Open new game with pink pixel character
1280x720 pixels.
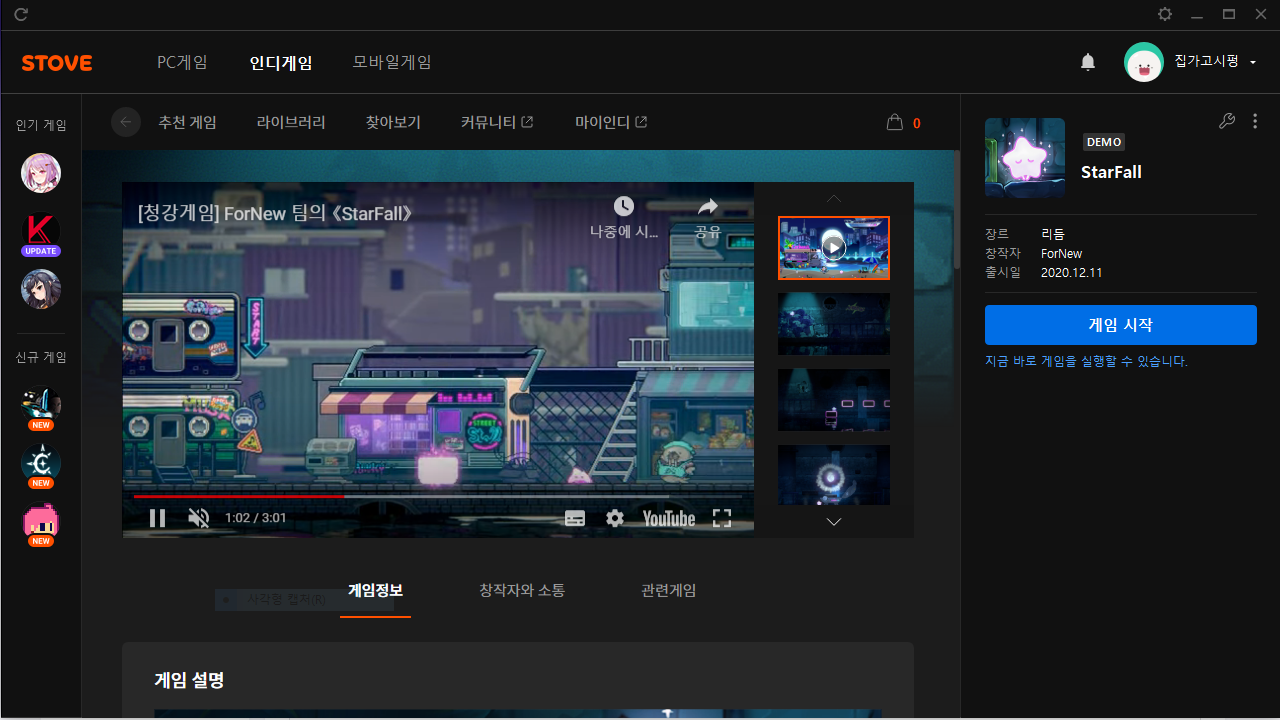[41, 523]
